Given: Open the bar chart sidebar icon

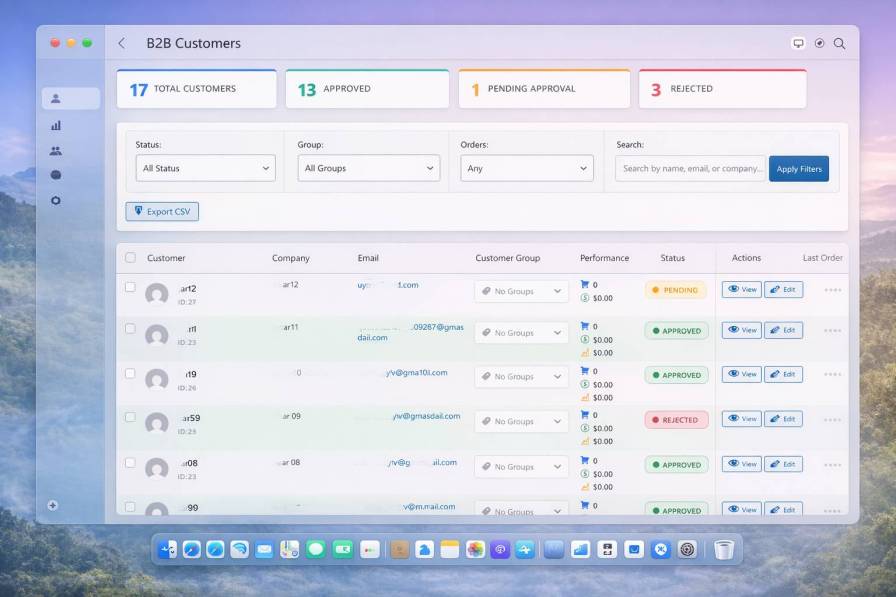Looking at the screenshot, I should (x=55, y=125).
